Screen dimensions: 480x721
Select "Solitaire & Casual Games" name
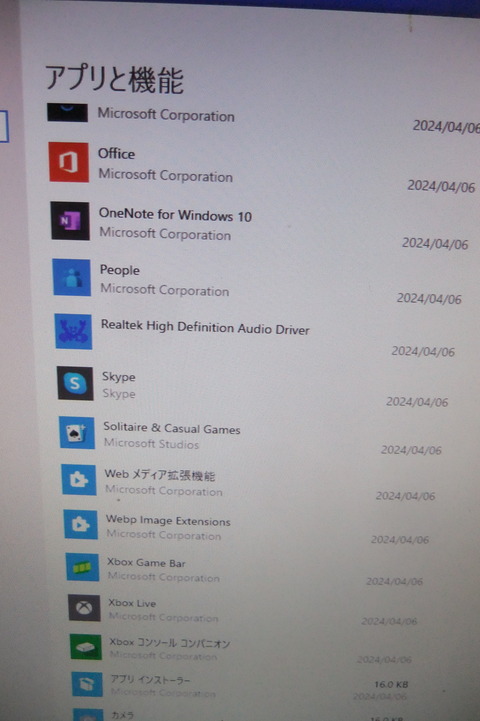[171, 428]
